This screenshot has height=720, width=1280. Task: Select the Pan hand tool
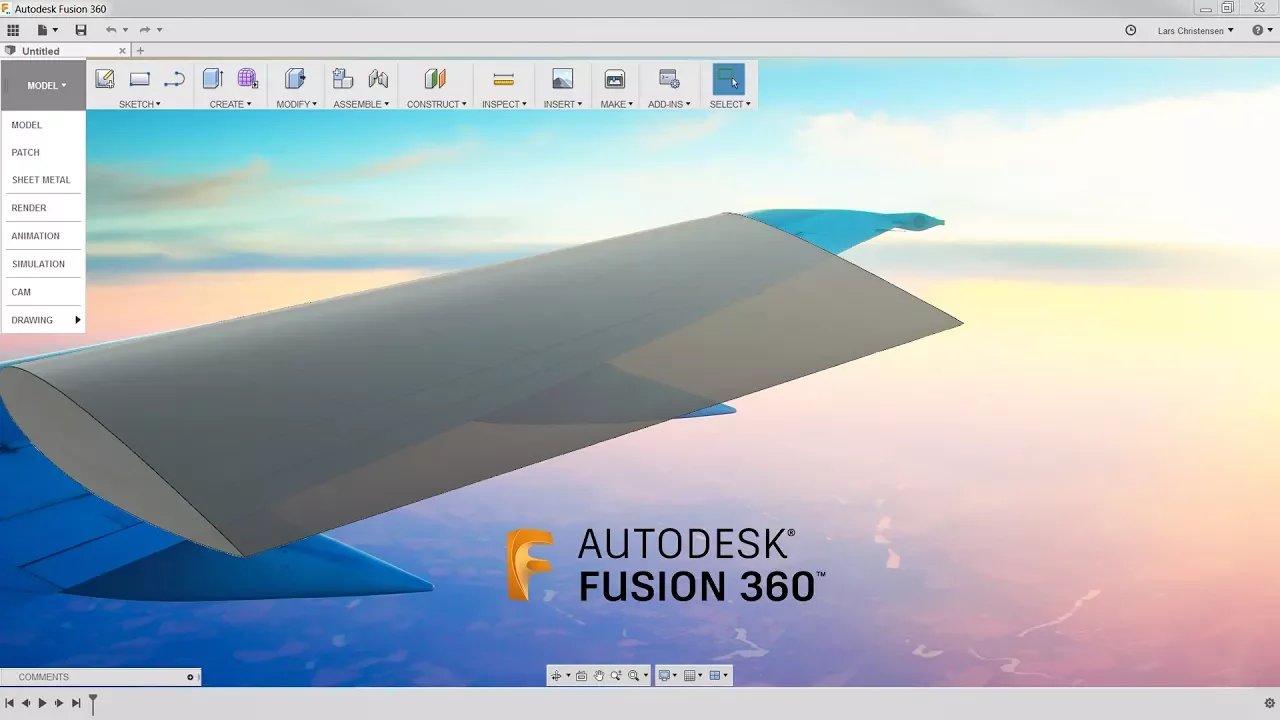click(599, 676)
